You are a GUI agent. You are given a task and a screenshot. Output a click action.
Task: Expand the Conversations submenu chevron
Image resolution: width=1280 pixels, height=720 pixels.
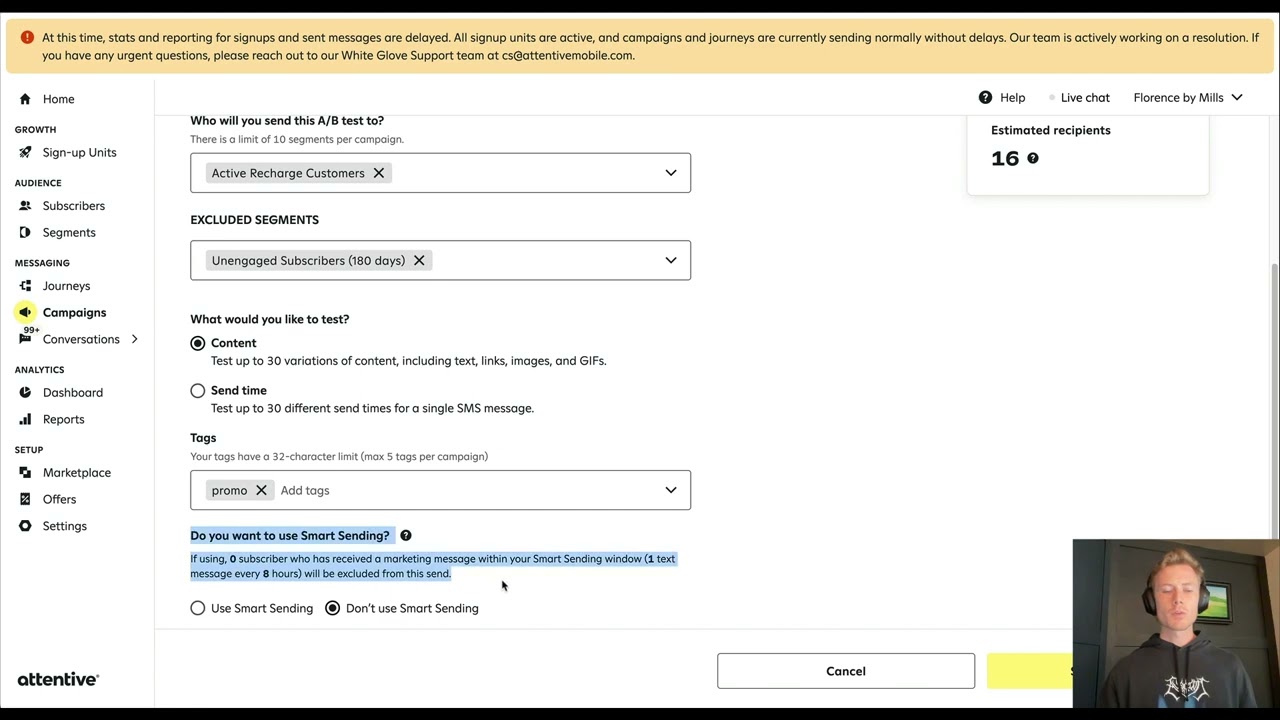134,339
